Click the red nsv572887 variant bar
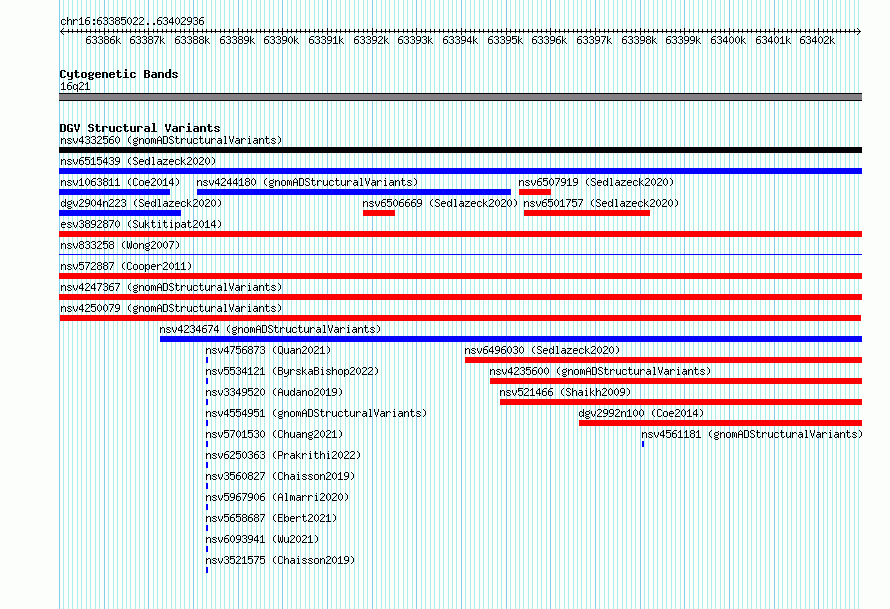 [460, 276]
